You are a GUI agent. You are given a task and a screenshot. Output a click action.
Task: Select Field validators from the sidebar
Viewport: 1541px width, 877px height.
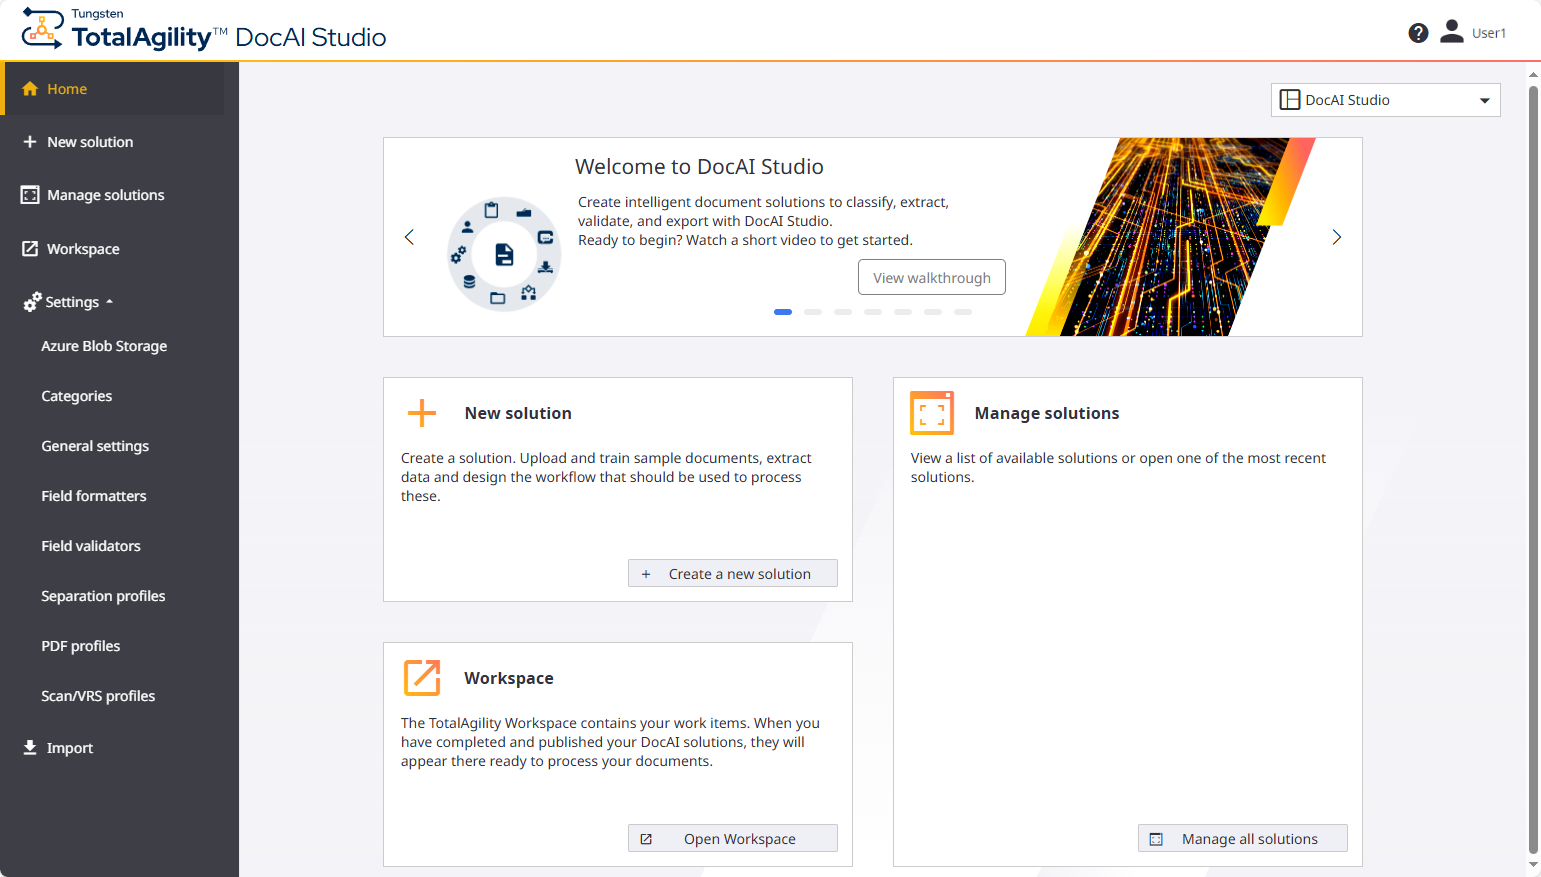coord(91,545)
